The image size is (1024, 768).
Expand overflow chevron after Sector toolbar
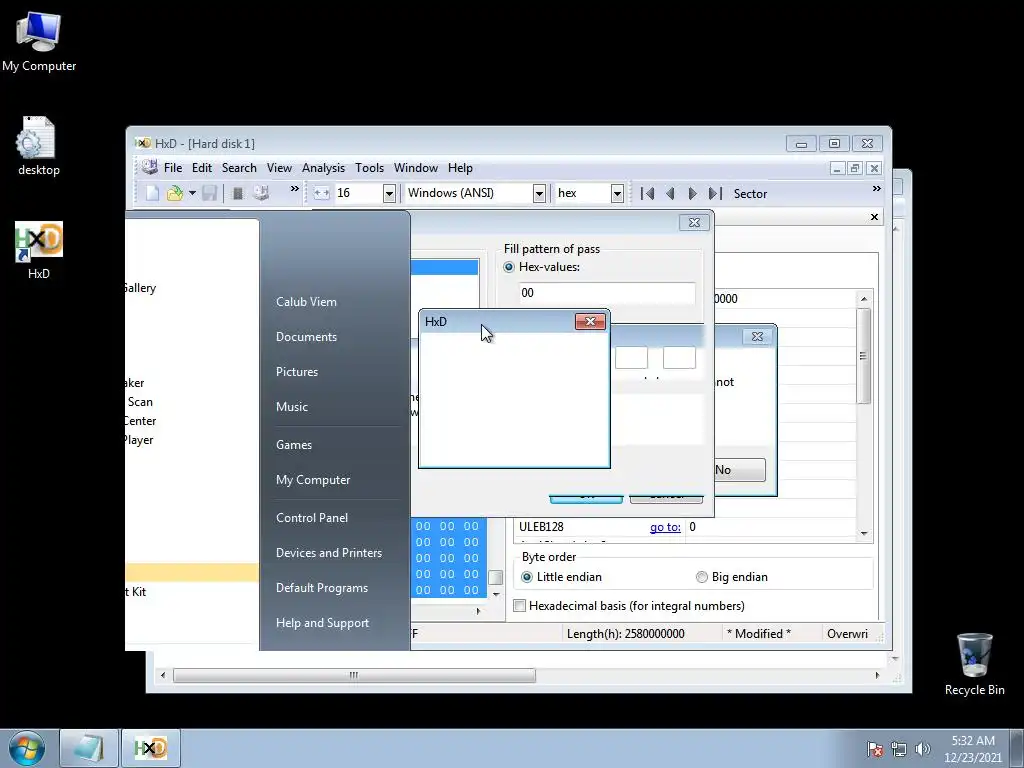tap(876, 189)
